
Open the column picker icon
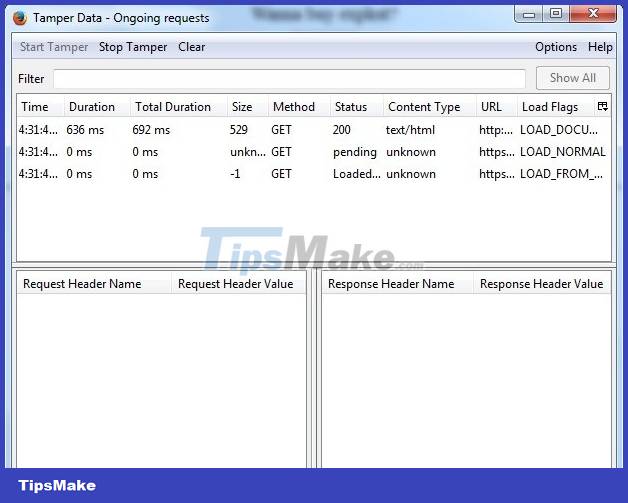pyautogui.click(x=602, y=107)
